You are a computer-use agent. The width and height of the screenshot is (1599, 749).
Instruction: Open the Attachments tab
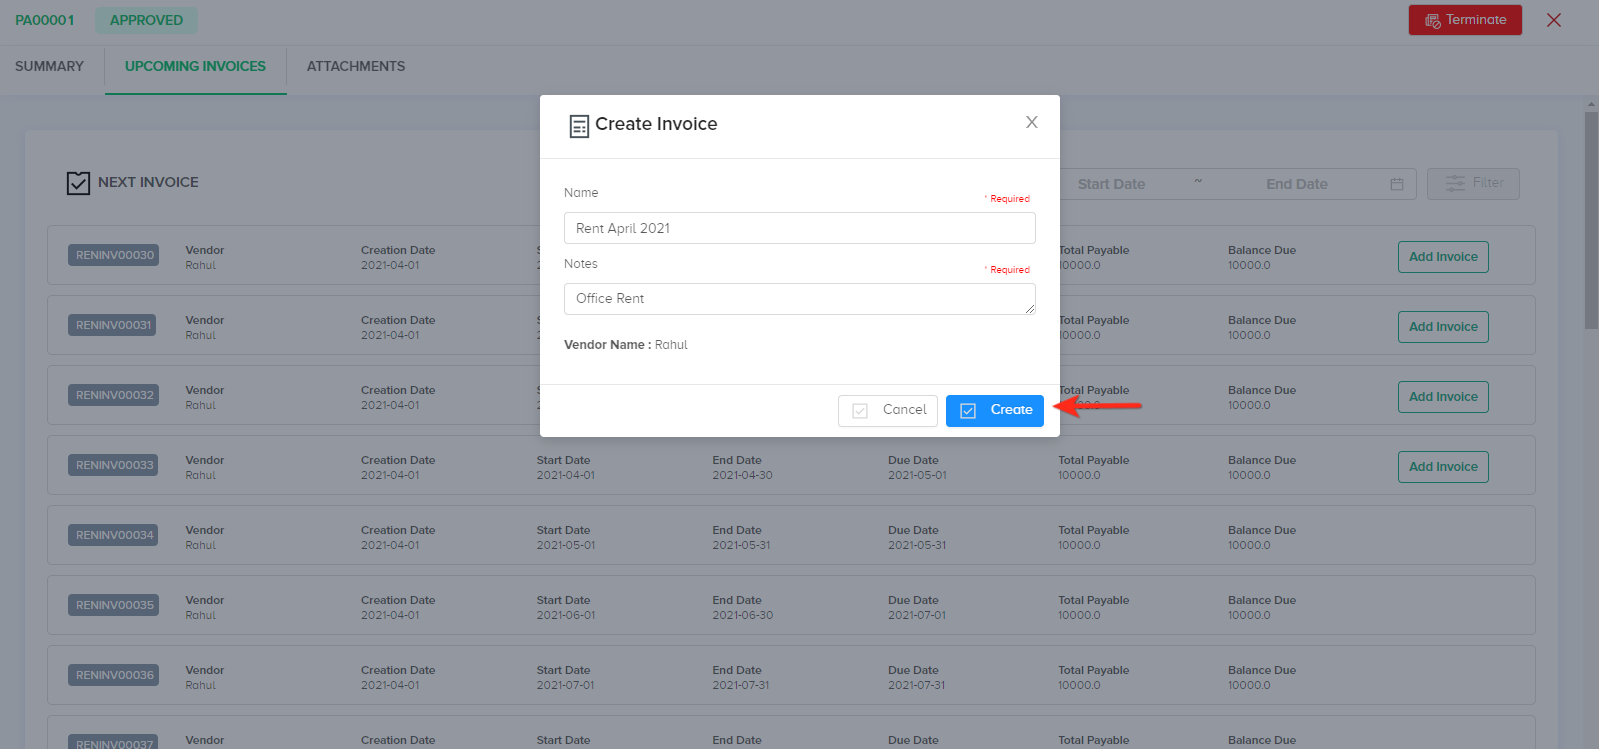click(x=356, y=66)
